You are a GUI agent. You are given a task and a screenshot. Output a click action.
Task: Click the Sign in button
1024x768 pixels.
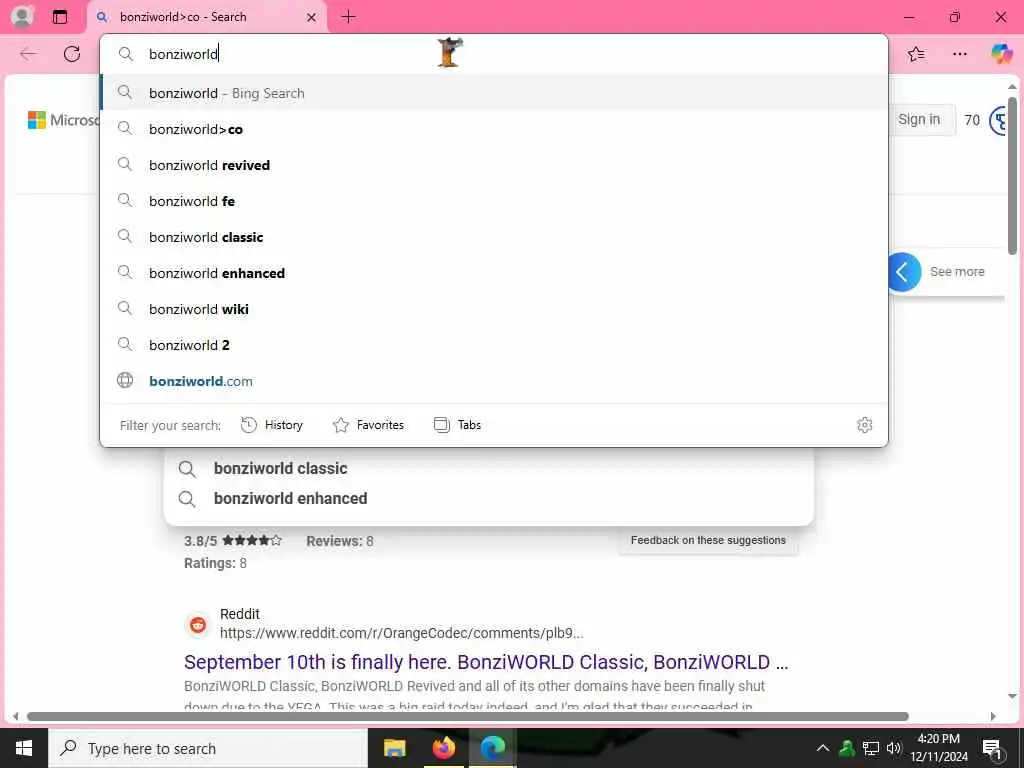coord(921,120)
